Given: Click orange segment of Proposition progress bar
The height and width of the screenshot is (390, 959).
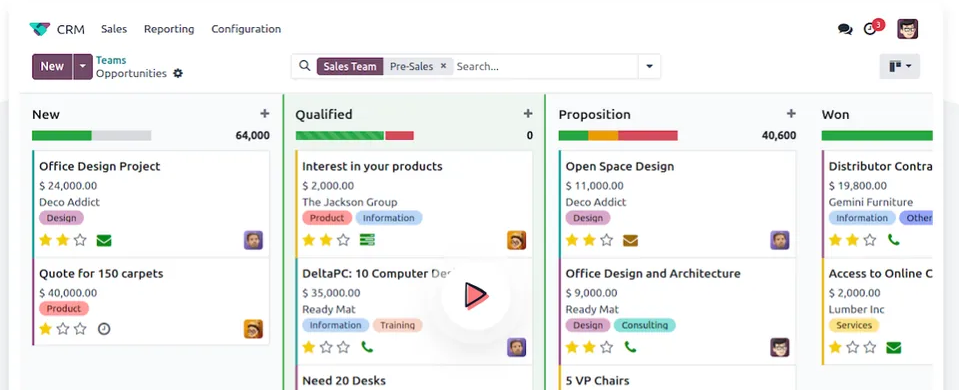Looking at the screenshot, I should click(603, 136).
